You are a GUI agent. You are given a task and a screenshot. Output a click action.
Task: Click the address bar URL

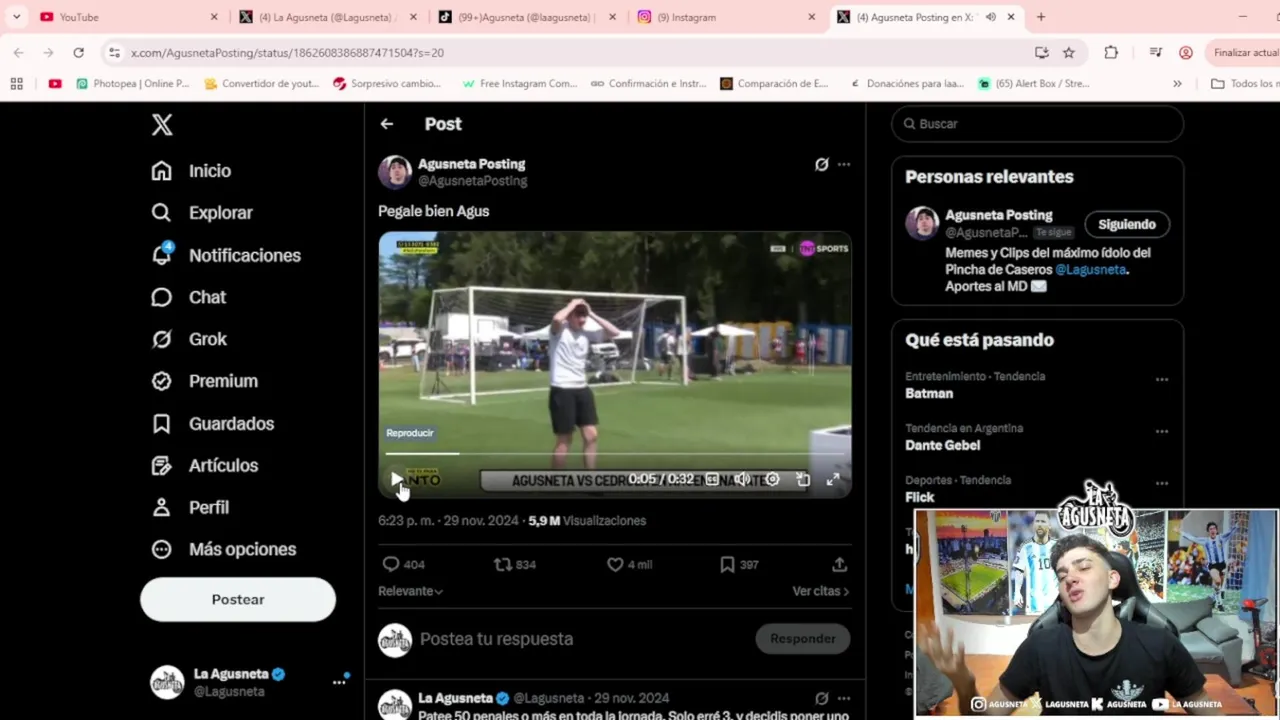pos(287,52)
